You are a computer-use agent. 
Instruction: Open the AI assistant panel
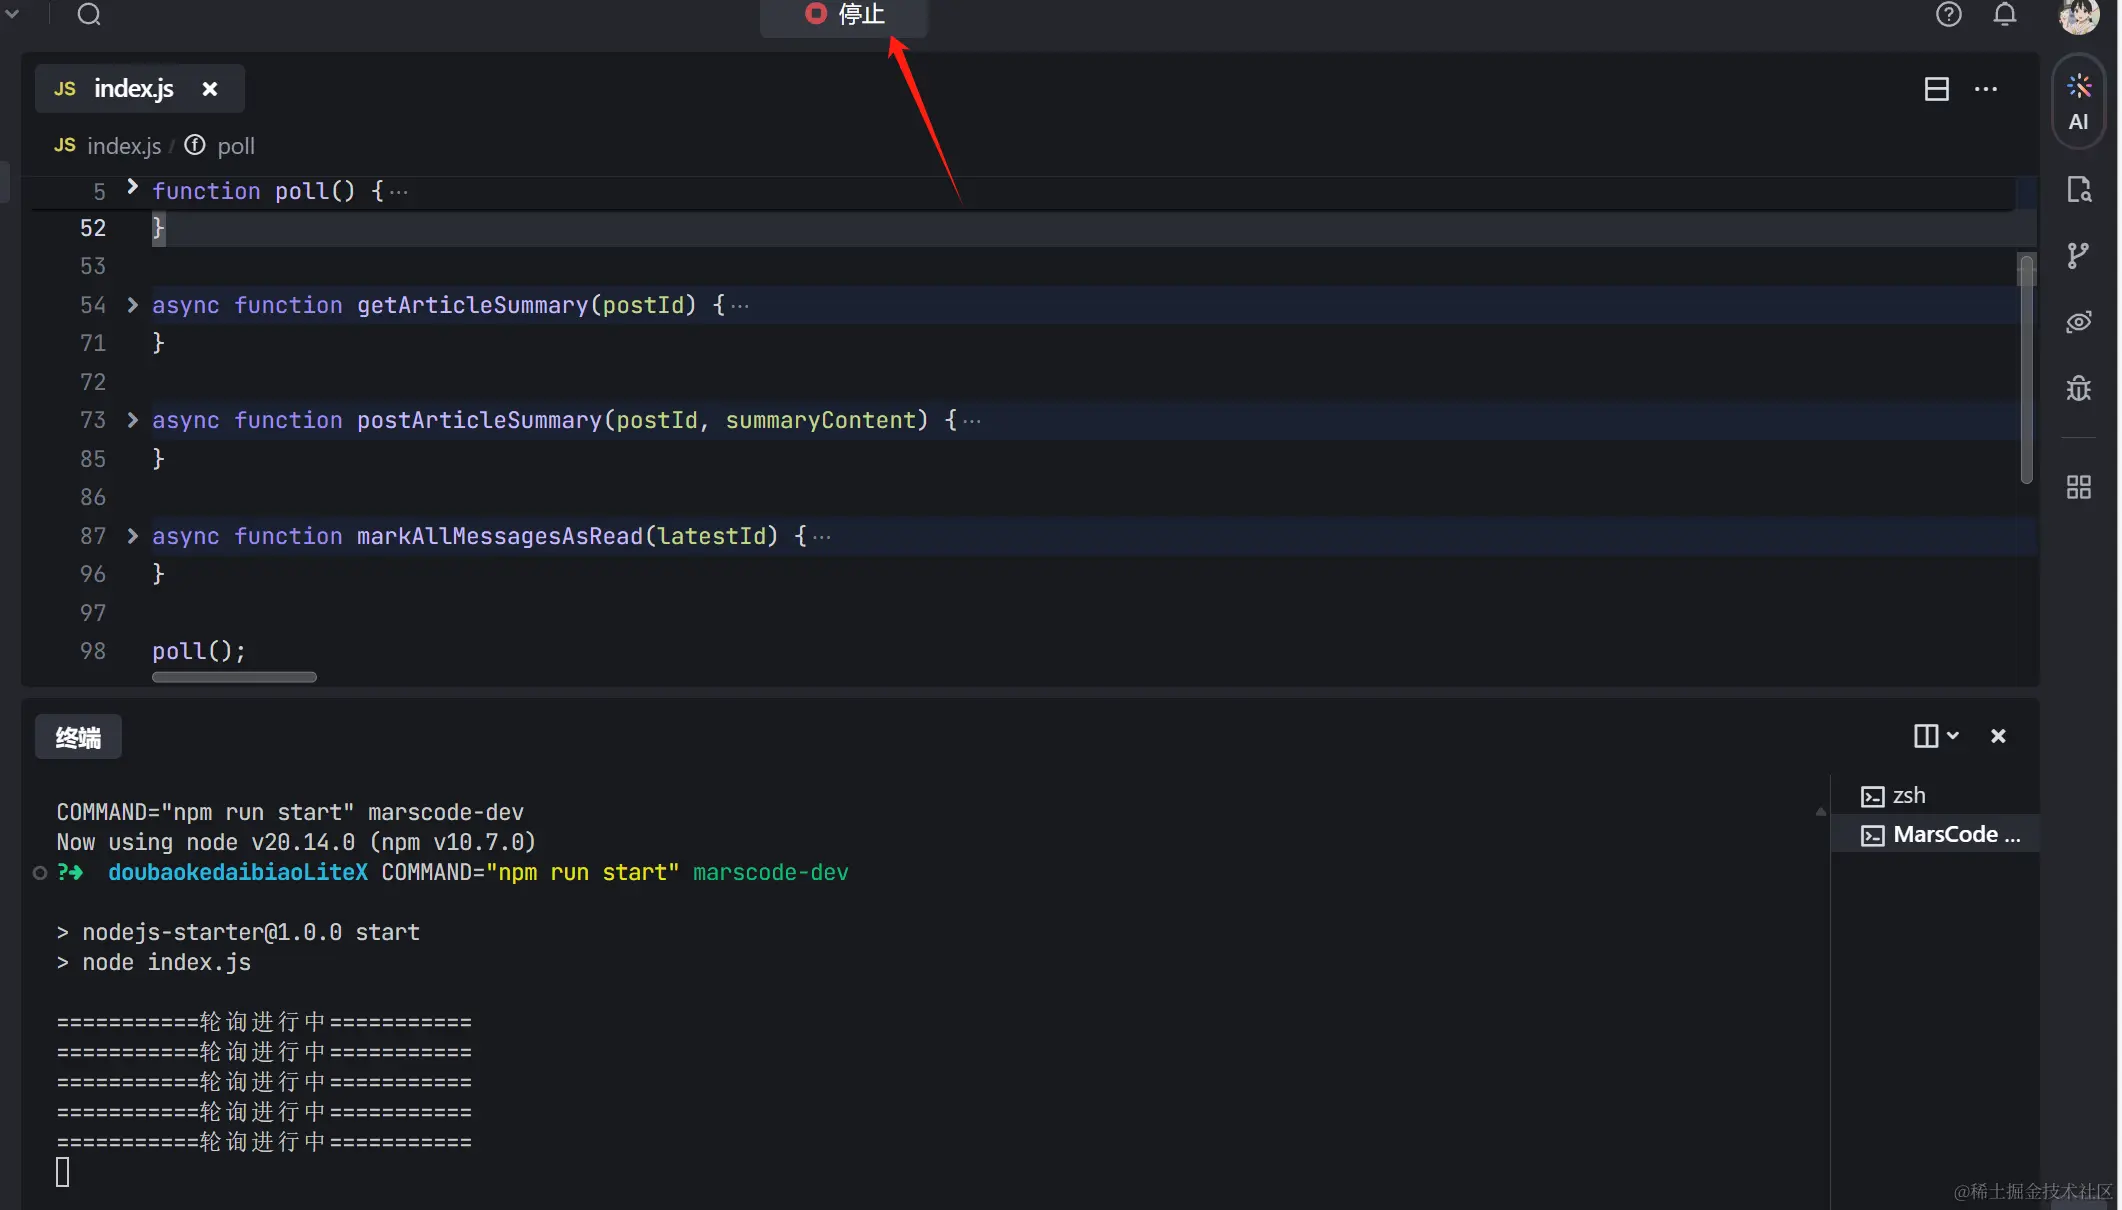2079,101
